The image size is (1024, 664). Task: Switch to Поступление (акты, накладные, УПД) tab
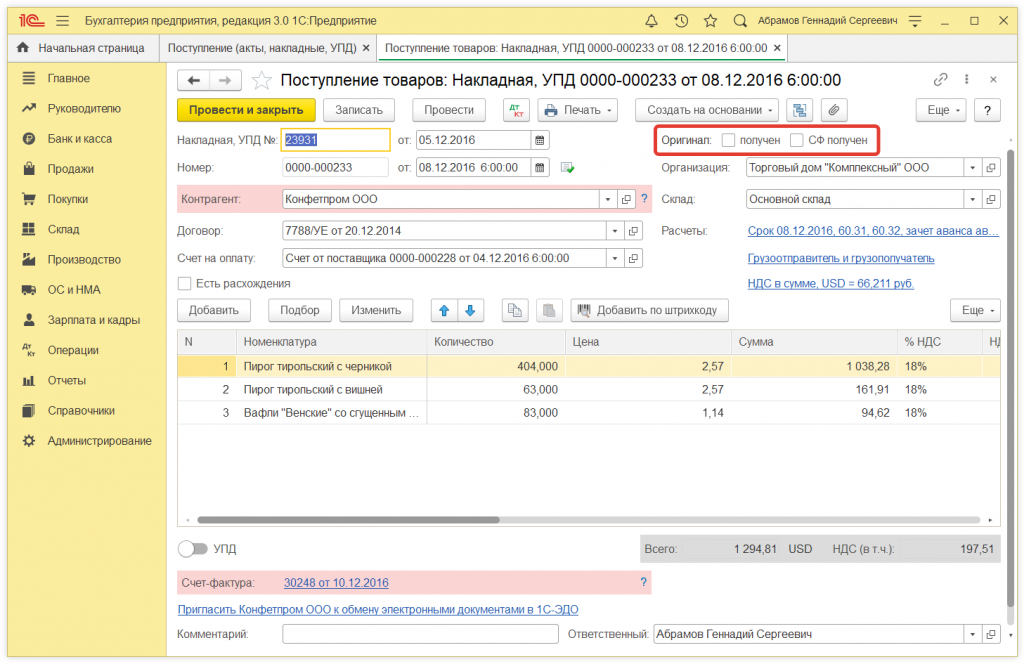click(263, 48)
